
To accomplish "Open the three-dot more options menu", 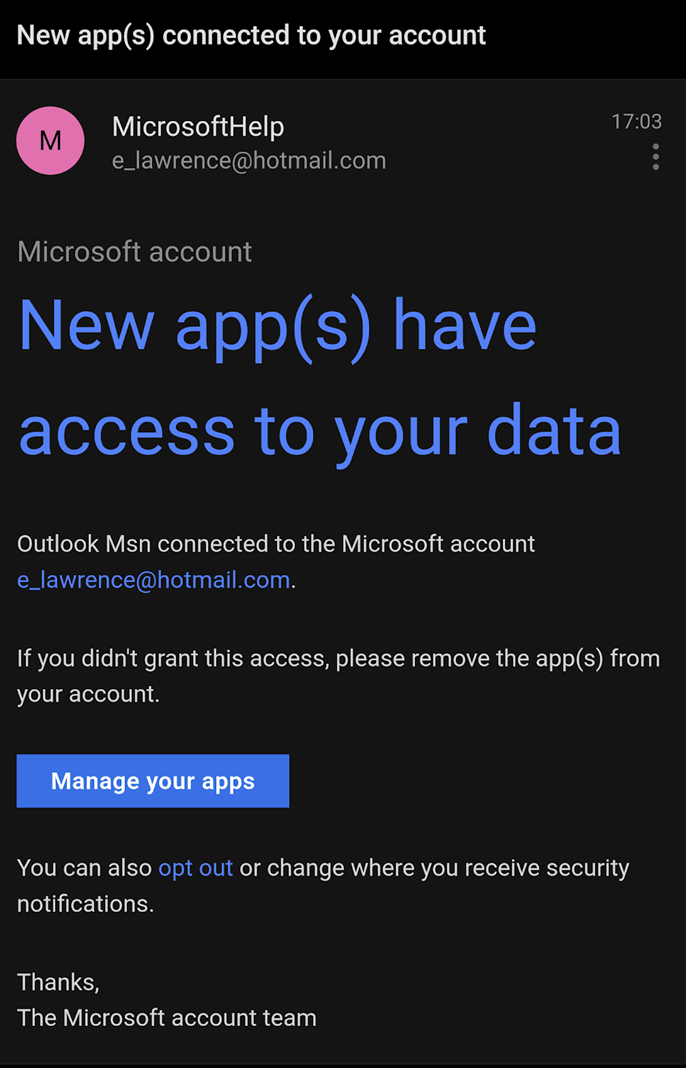I will [655, 157].
